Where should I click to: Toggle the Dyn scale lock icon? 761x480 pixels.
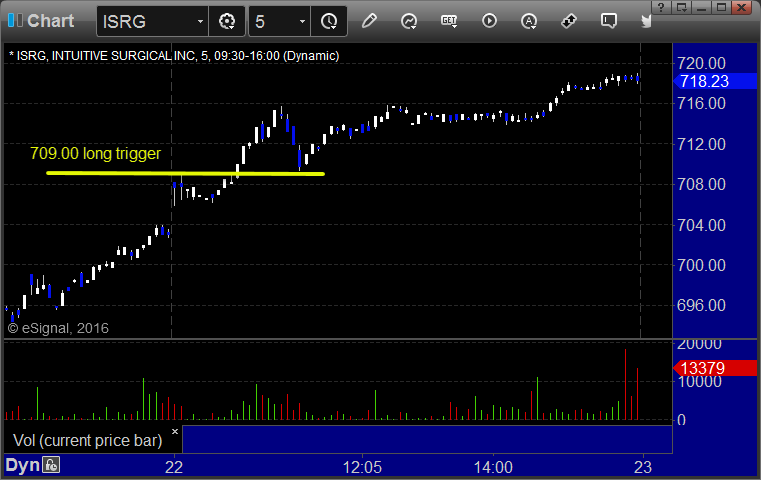[x=50, y=465]
